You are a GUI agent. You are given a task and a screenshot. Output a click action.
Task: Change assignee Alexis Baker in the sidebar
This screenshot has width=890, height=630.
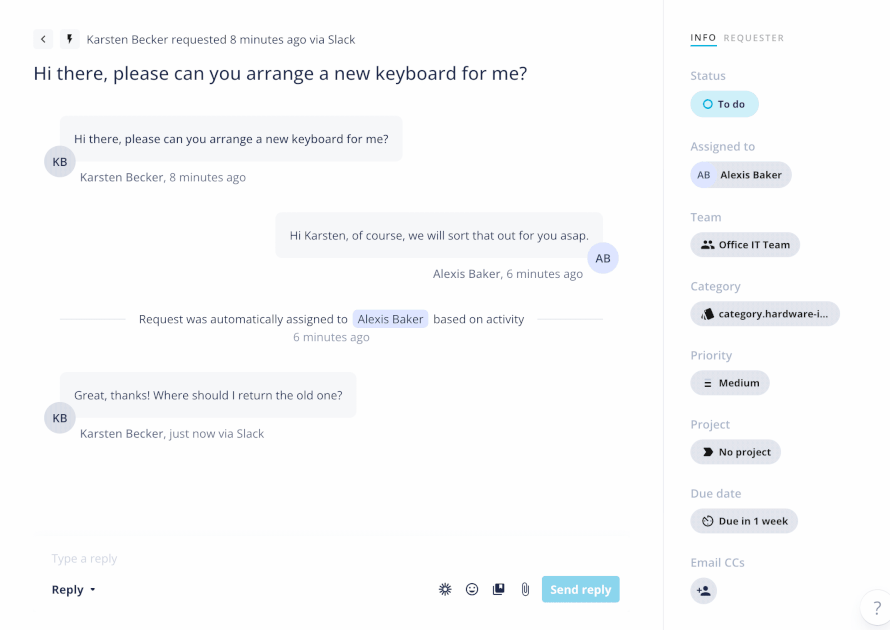click(x=741, y=175)
